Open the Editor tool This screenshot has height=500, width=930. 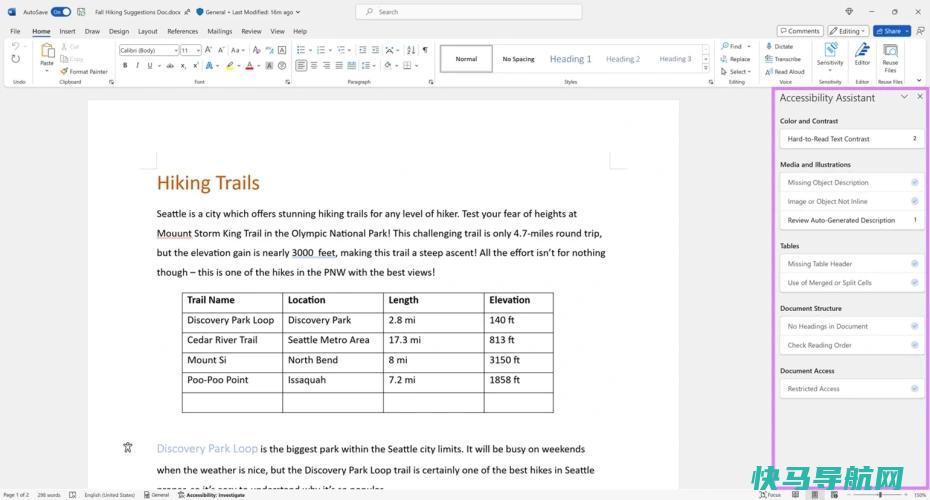pos(862,54)
